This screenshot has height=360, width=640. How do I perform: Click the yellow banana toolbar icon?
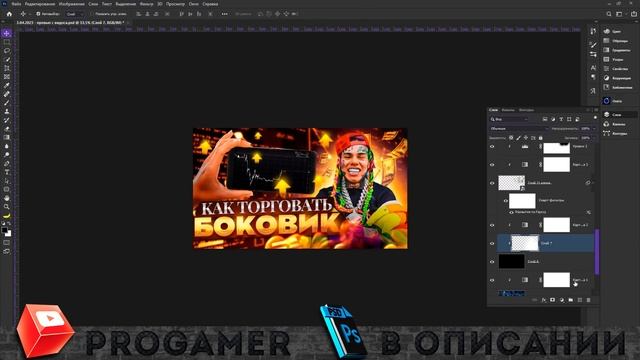(x=7, y=216)
